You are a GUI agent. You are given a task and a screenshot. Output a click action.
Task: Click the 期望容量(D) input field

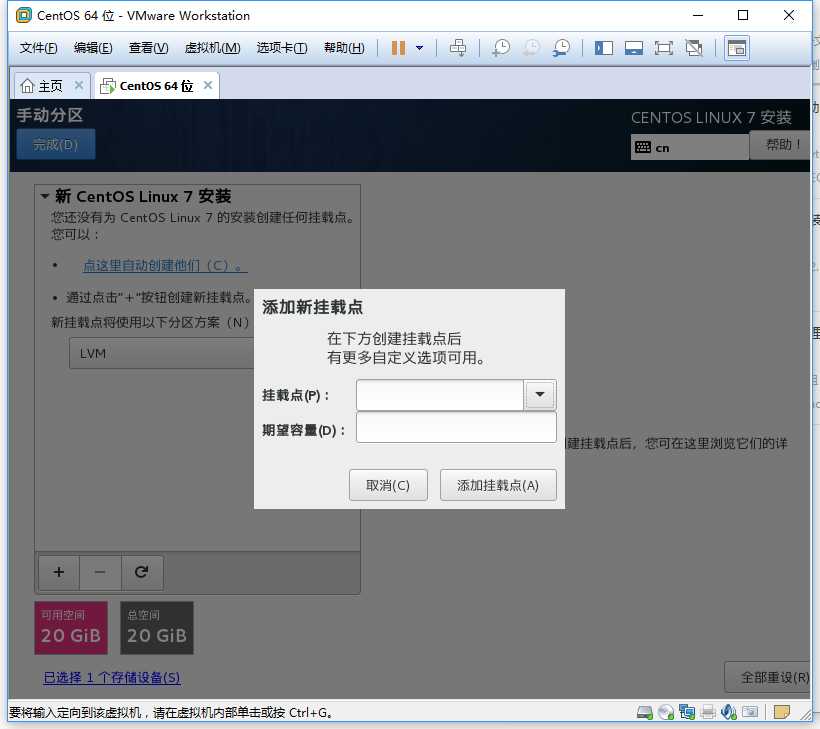(x=456, y=428)
